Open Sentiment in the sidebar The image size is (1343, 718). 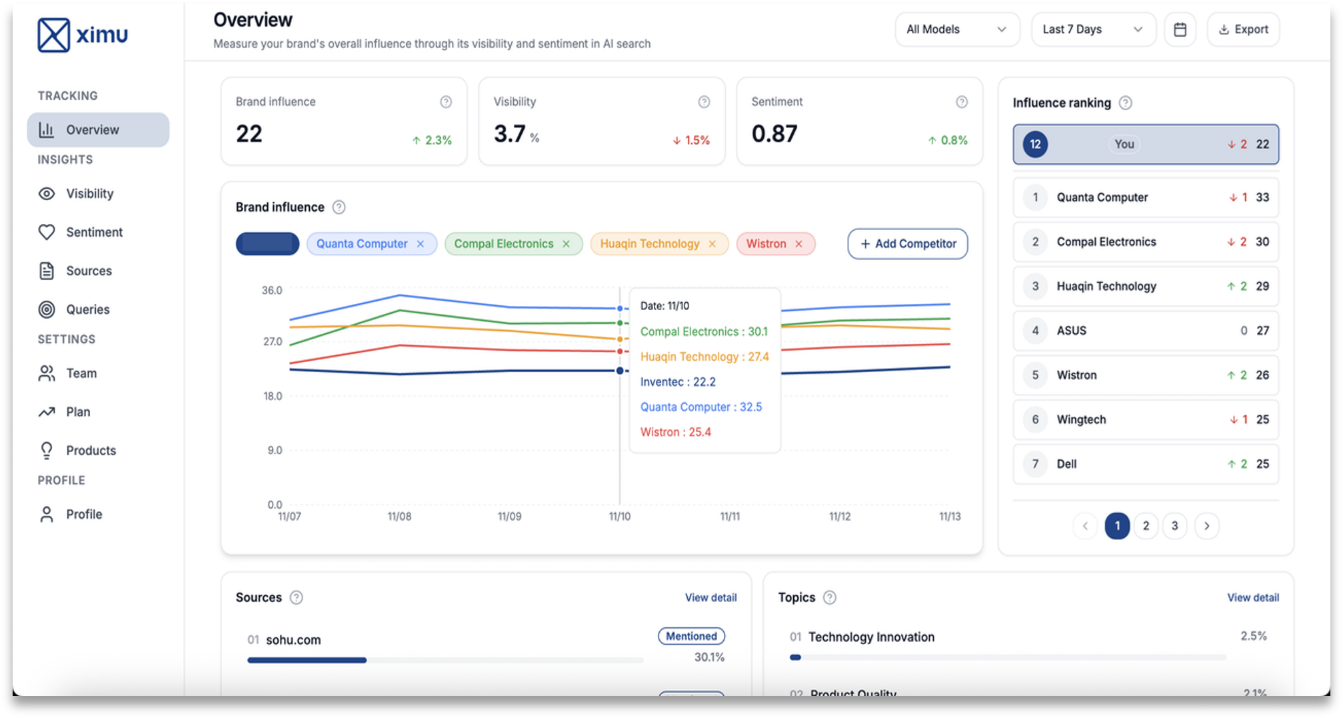click(94, 232)
